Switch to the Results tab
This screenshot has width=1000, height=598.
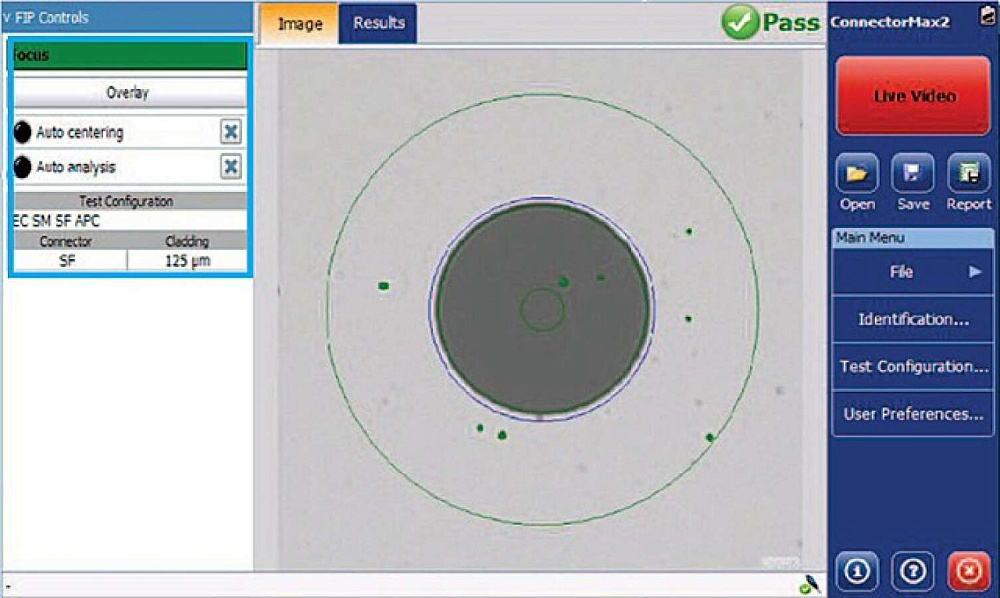379,23
